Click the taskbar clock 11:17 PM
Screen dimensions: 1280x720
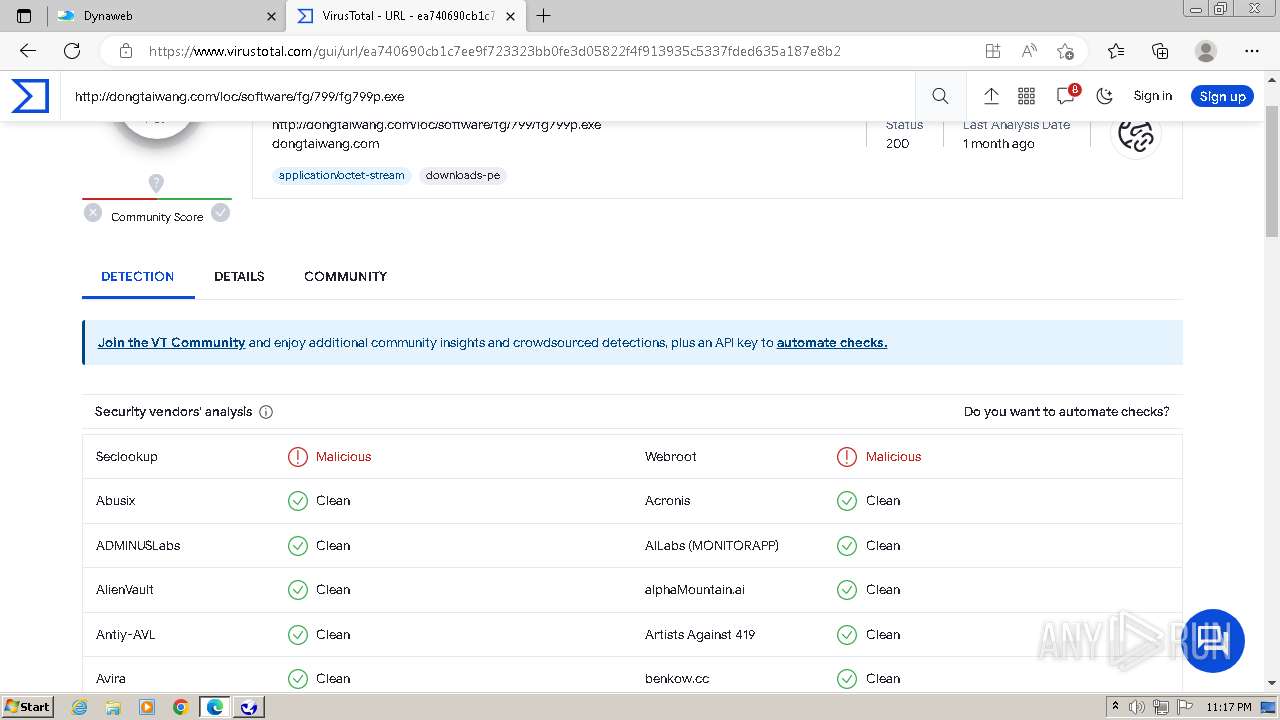(x=1229, y=707)
